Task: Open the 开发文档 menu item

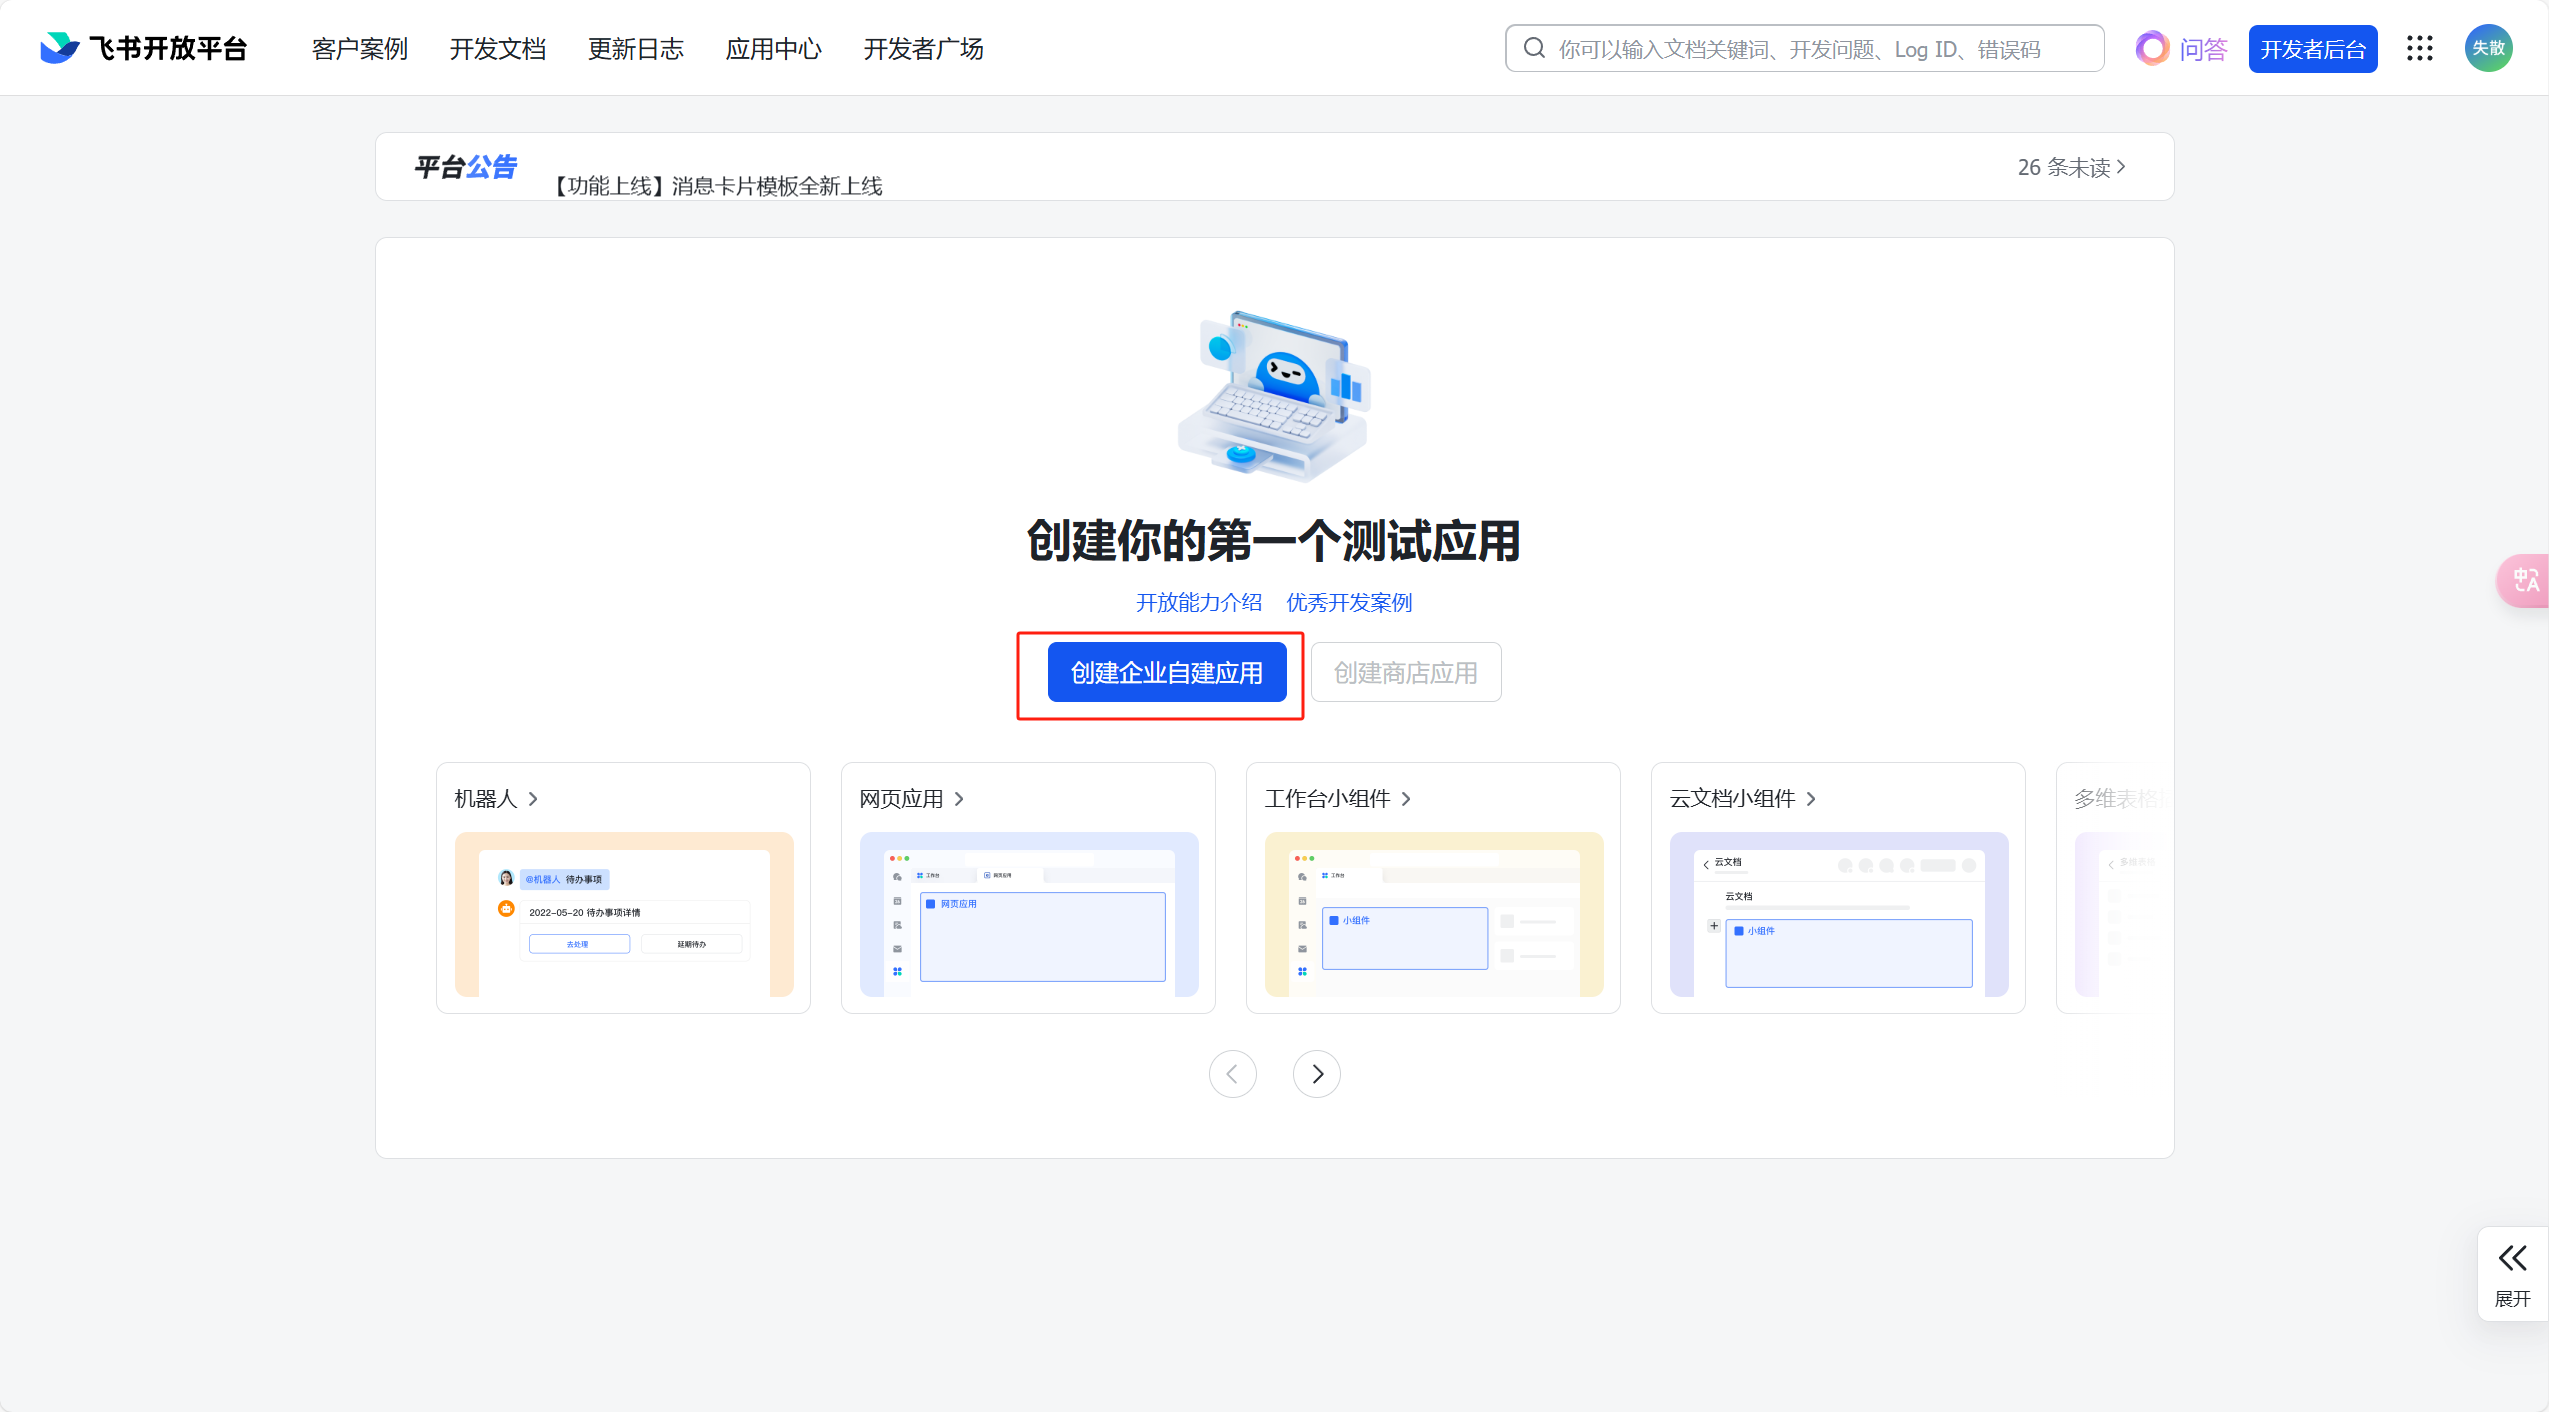Action: [x=497, y=48]
